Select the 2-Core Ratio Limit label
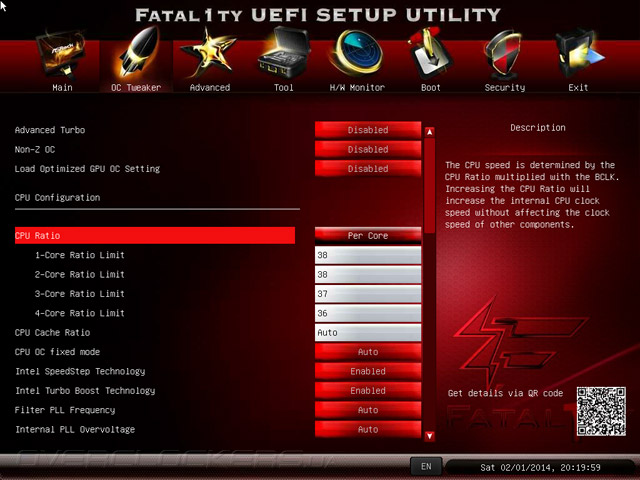 (x=80, y=274)
